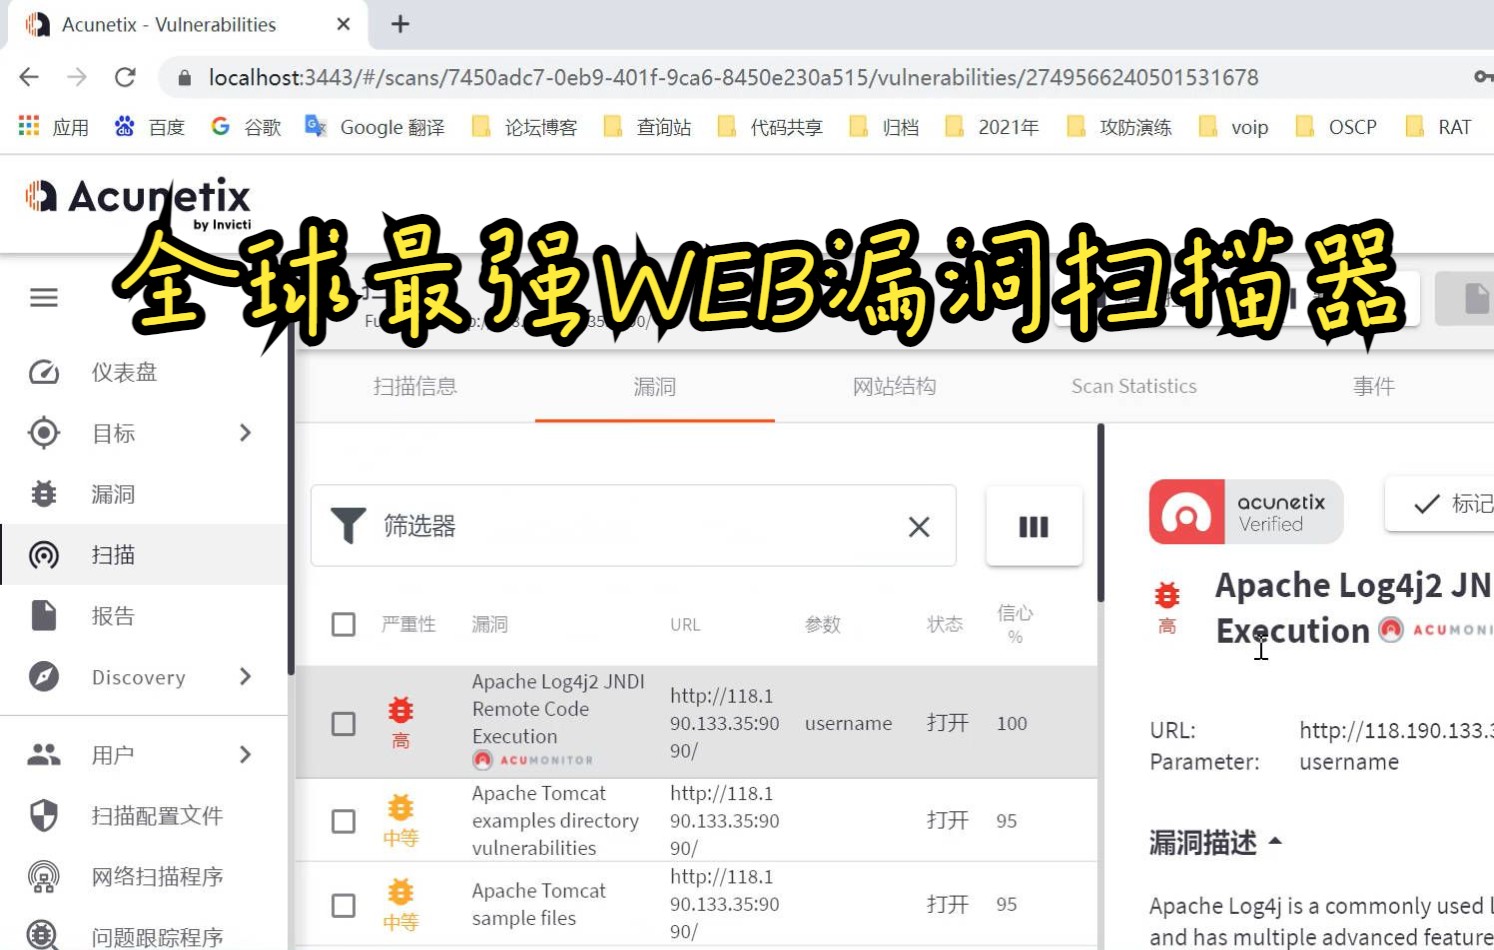Viewport: 1494px width, 950px height.
Task: Switch to the 网站结构 tab
Action: point(894,387)
